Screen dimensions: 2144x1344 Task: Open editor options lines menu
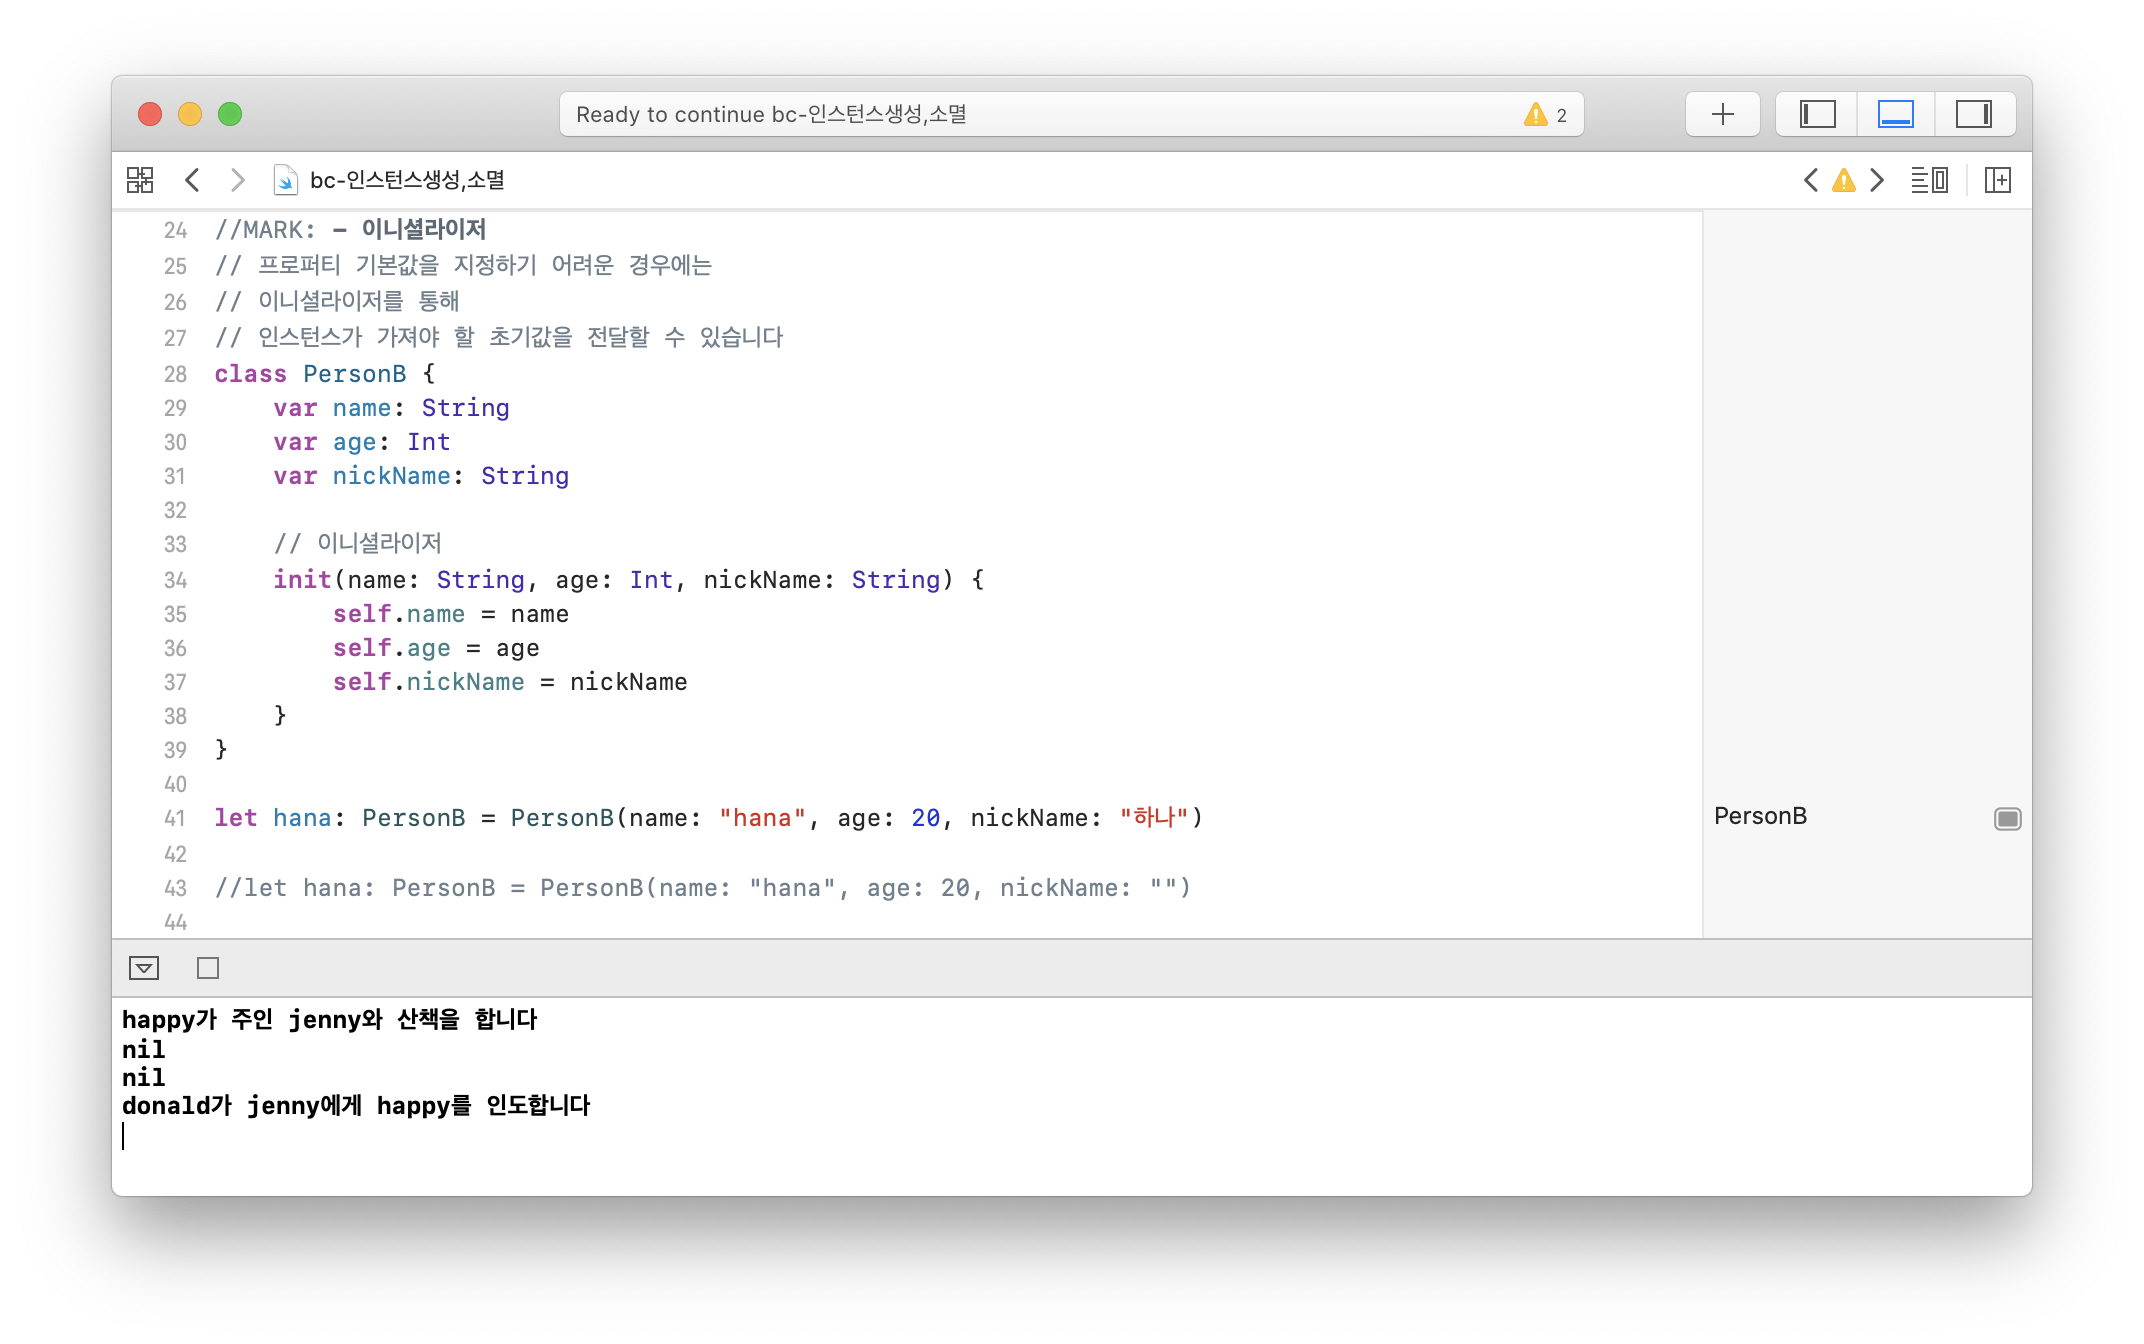coord(1929,180)
